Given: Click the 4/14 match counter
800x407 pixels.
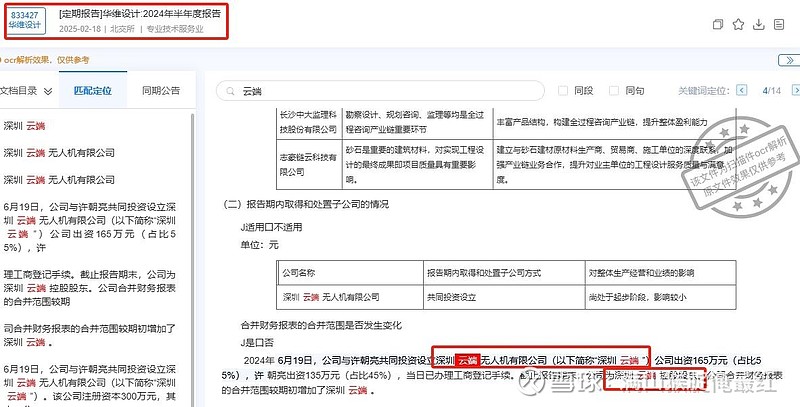Looking at the screenshot, I should tap(771, 91).
